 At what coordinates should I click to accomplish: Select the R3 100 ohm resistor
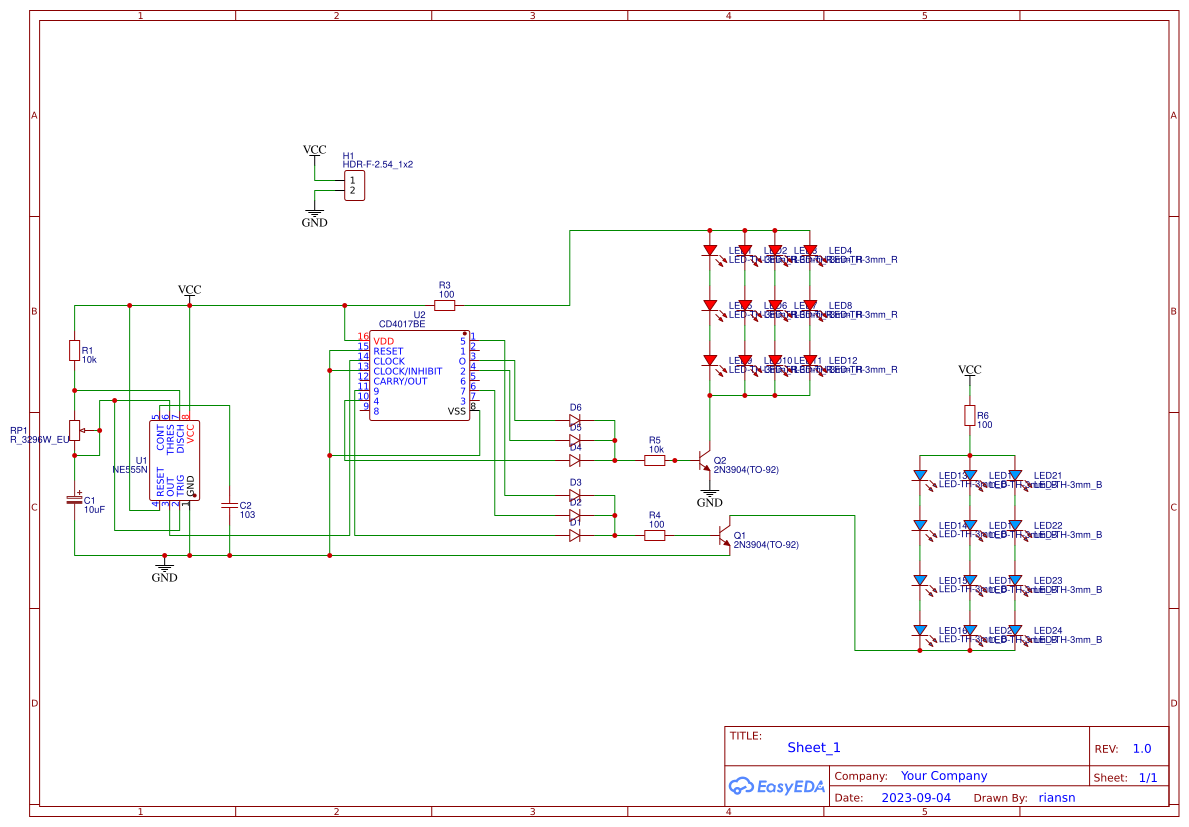point(445,305)
